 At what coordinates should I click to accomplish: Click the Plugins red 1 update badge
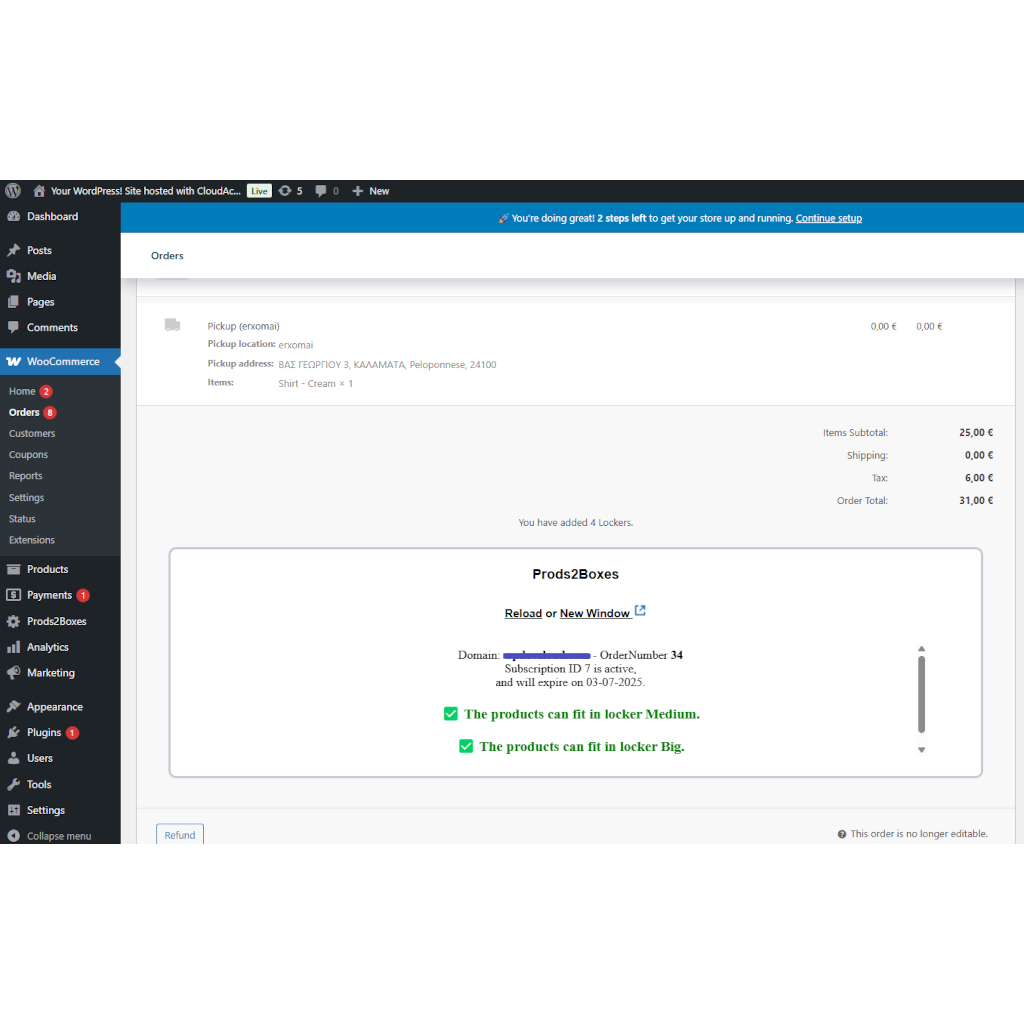click(72, 733)
